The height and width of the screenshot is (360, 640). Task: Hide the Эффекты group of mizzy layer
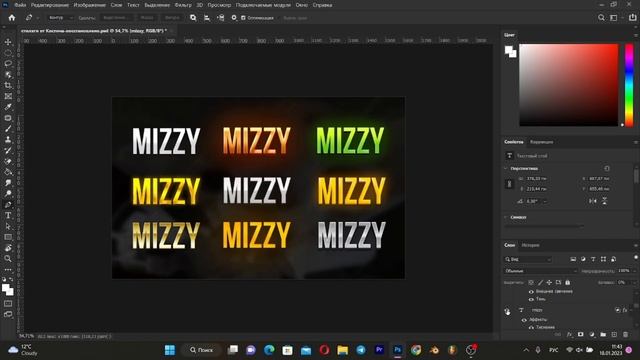tap(524, 320)
